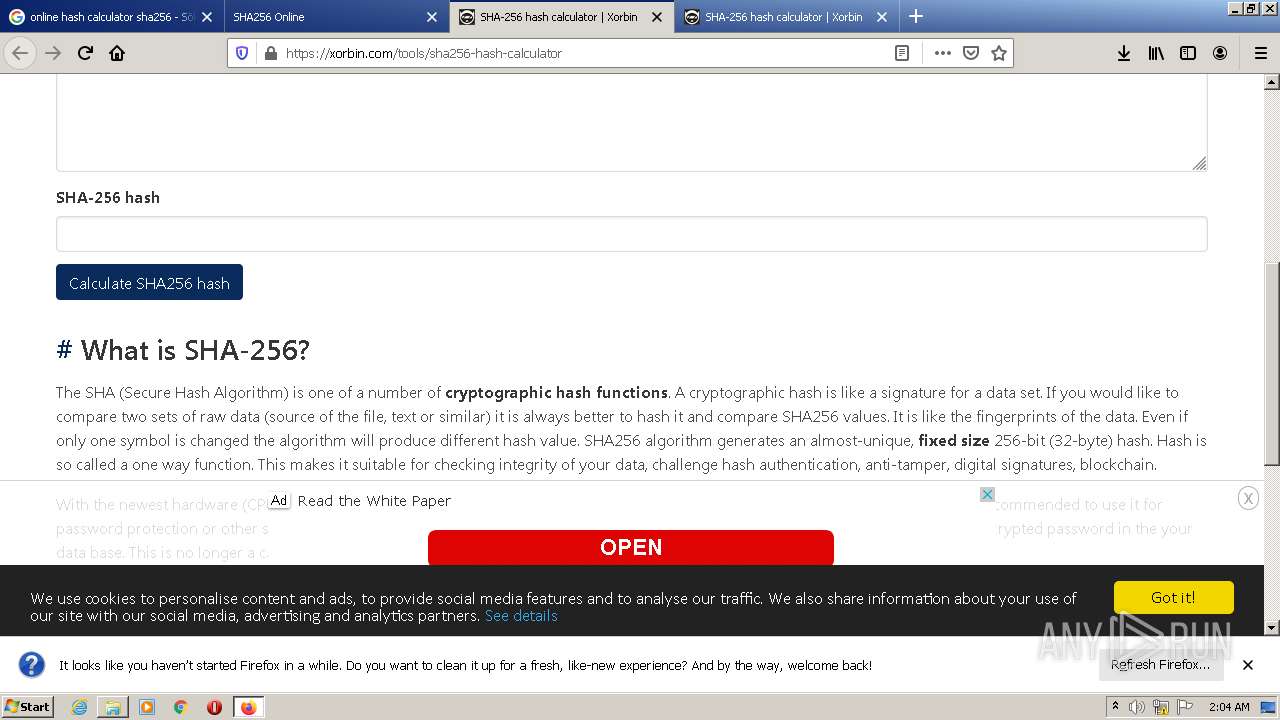Open a new tab

click(x=916, y=16)
